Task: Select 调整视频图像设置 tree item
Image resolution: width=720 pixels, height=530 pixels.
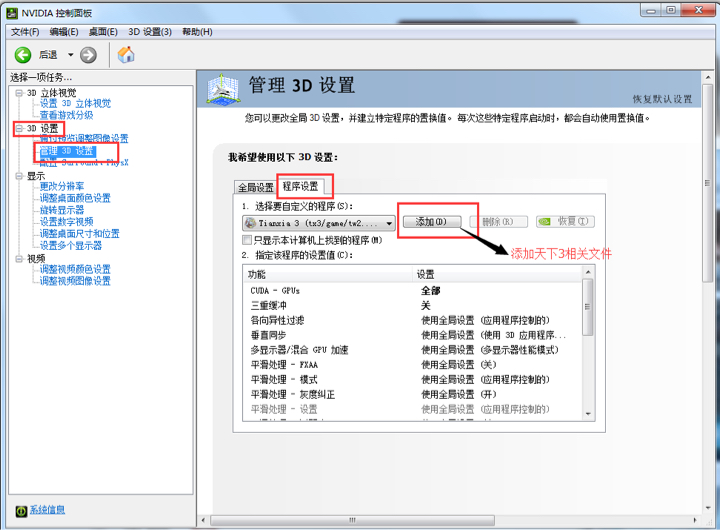Action: click(75, 281)
